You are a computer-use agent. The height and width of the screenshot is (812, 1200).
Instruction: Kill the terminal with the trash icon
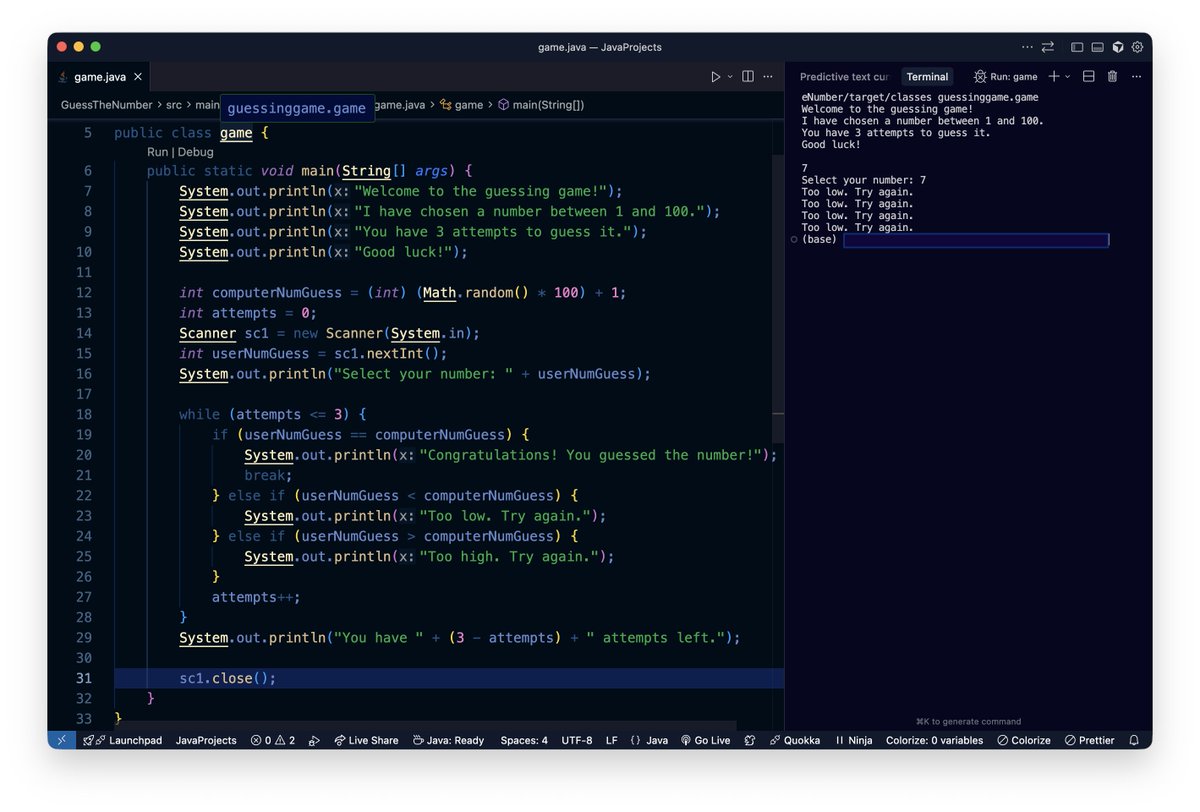(x=1112, y=76)
